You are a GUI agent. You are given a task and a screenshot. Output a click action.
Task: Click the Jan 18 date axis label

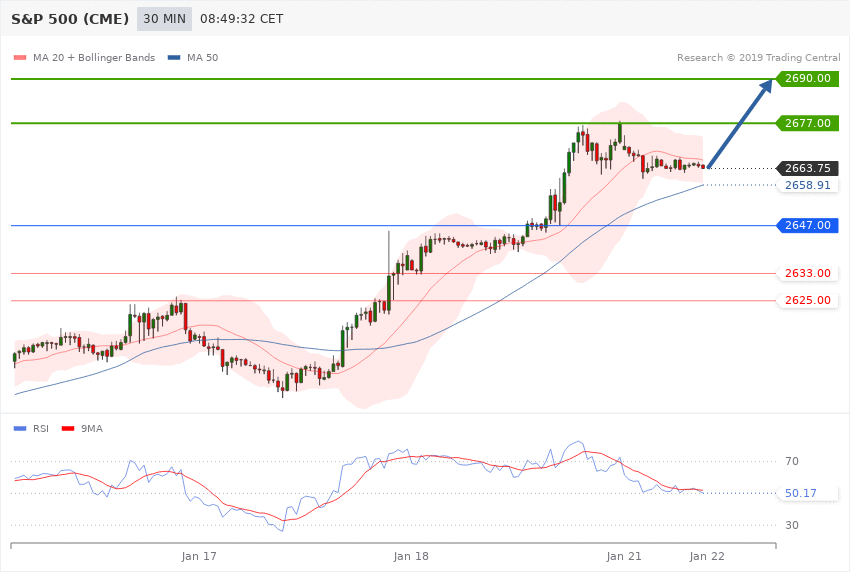411,556
